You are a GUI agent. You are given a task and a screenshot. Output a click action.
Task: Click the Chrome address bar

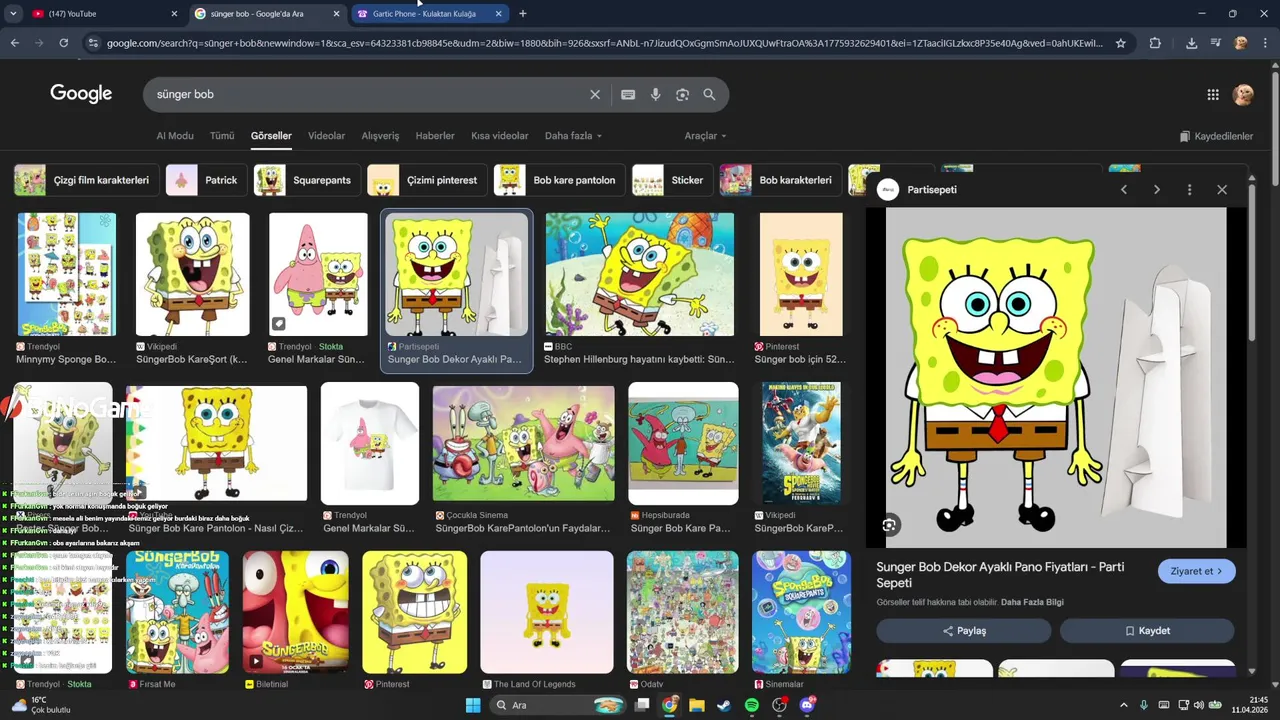coord(604,43)
